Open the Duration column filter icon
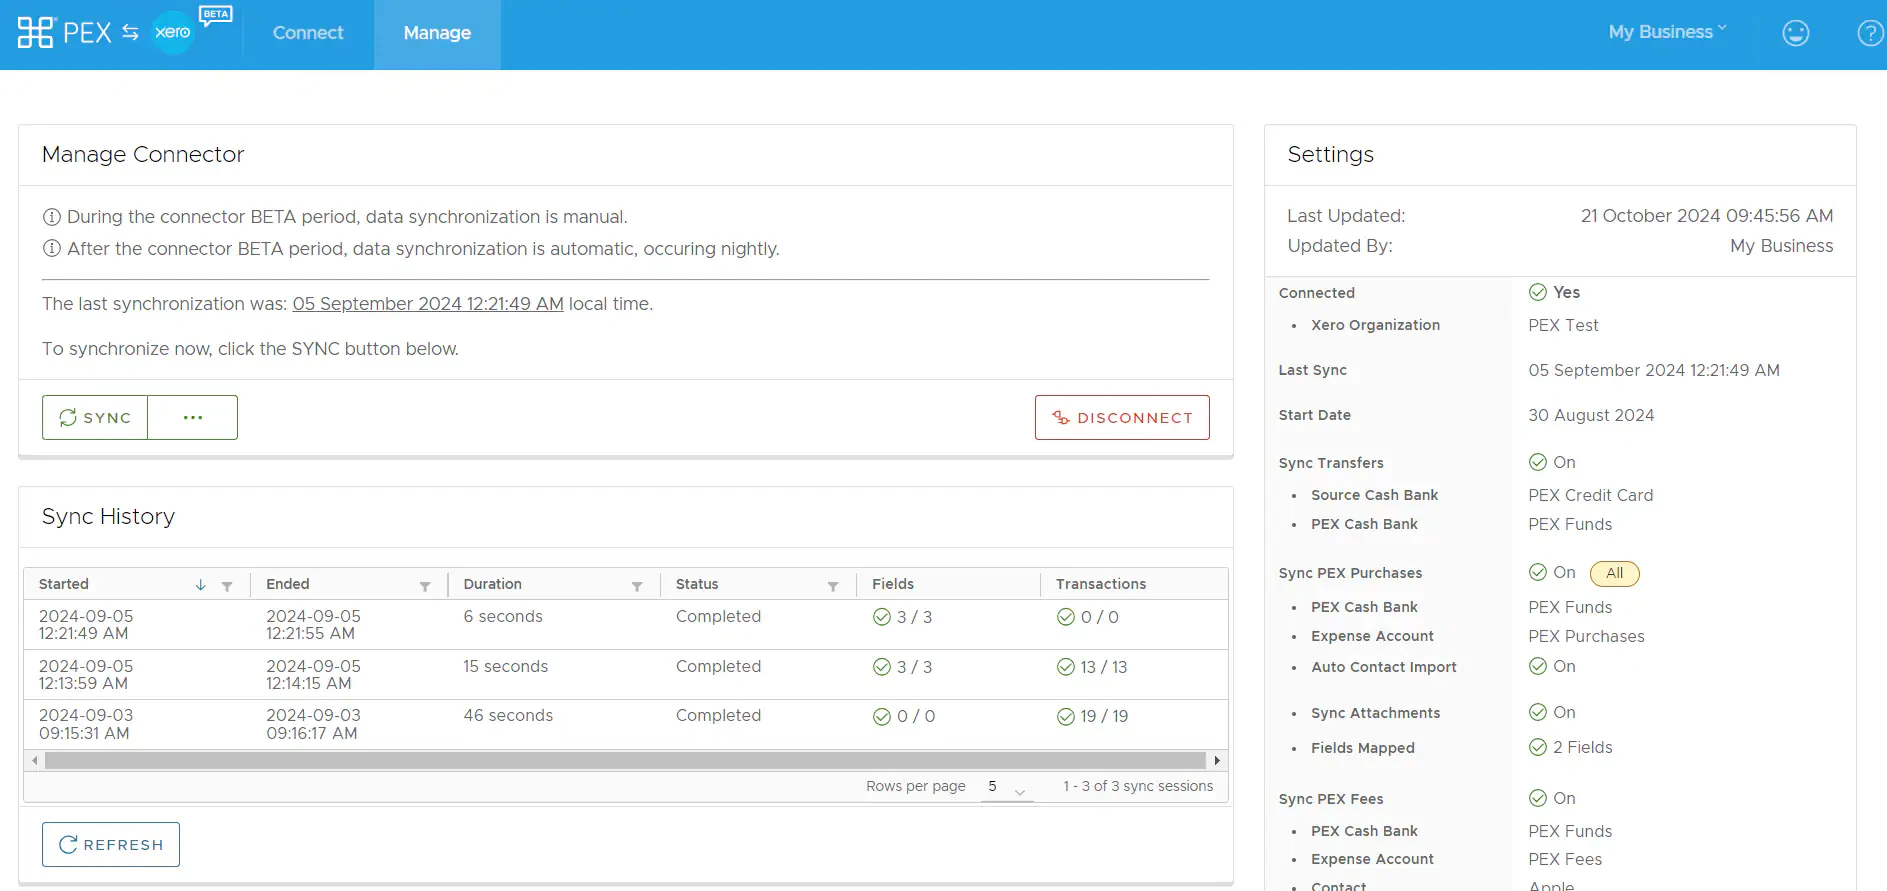The width and height of the screenshot is (1887, 891). click(637, 586)
